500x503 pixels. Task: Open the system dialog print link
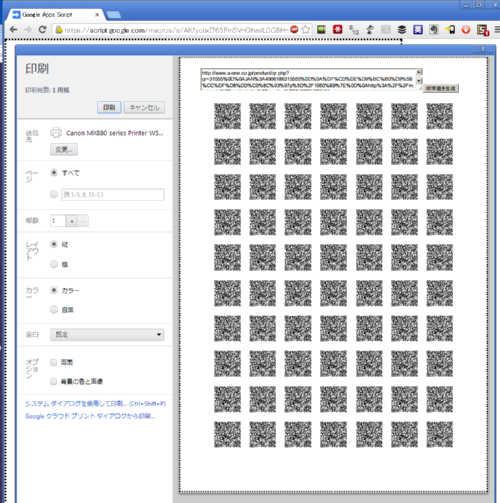[x=96, y=404]
